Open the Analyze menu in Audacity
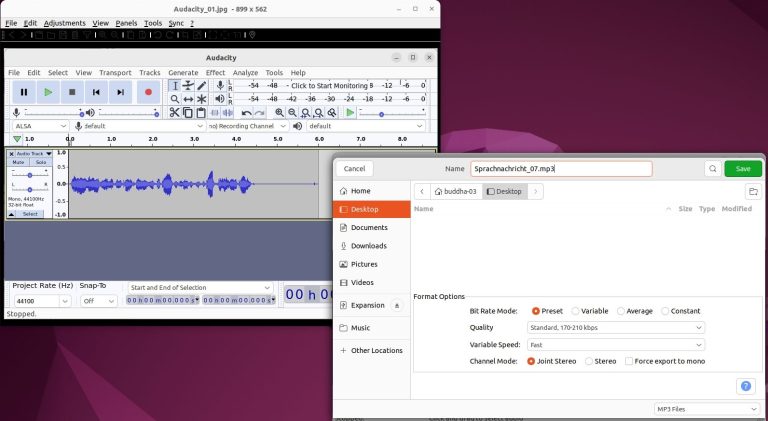This screenshot has width=768, height=421. pos(245,72)
